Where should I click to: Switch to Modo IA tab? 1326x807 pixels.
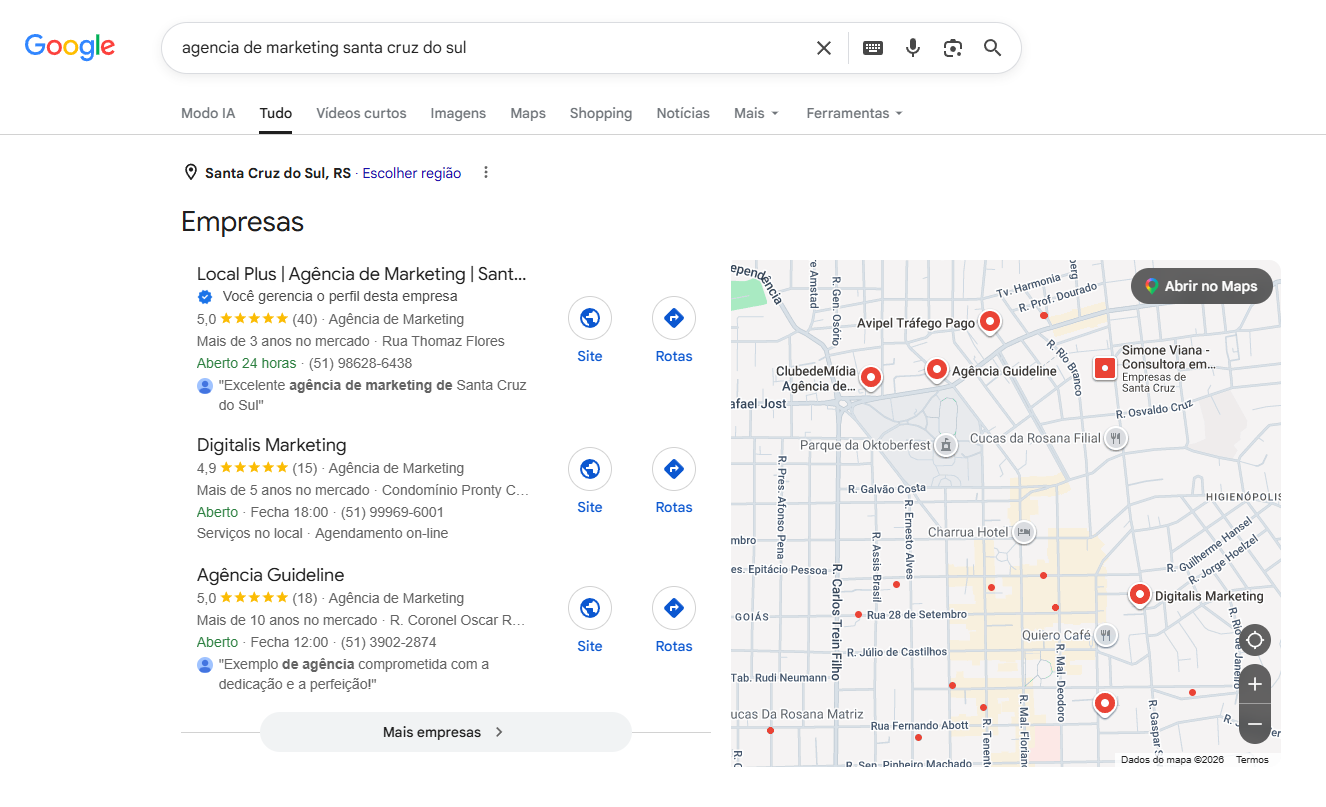(208, 113)
